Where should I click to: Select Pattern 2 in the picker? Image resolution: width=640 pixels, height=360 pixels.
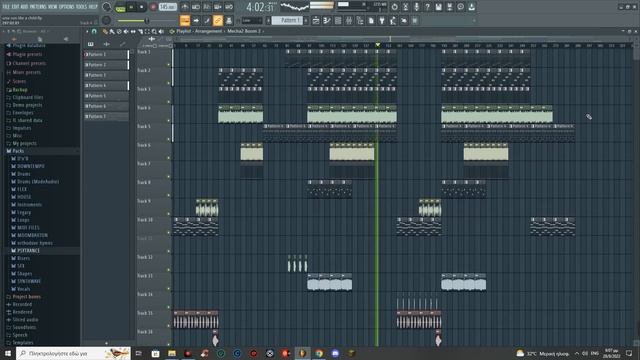tap(106, 65)
